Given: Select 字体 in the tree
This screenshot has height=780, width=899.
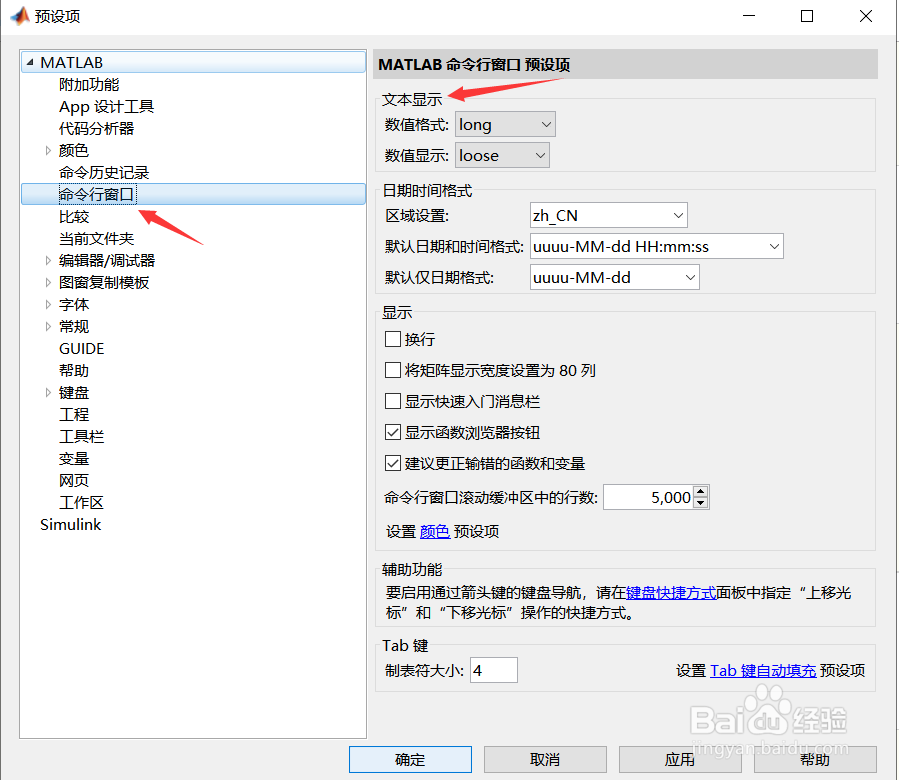Looking at the screenshot, I should [74, 305].
